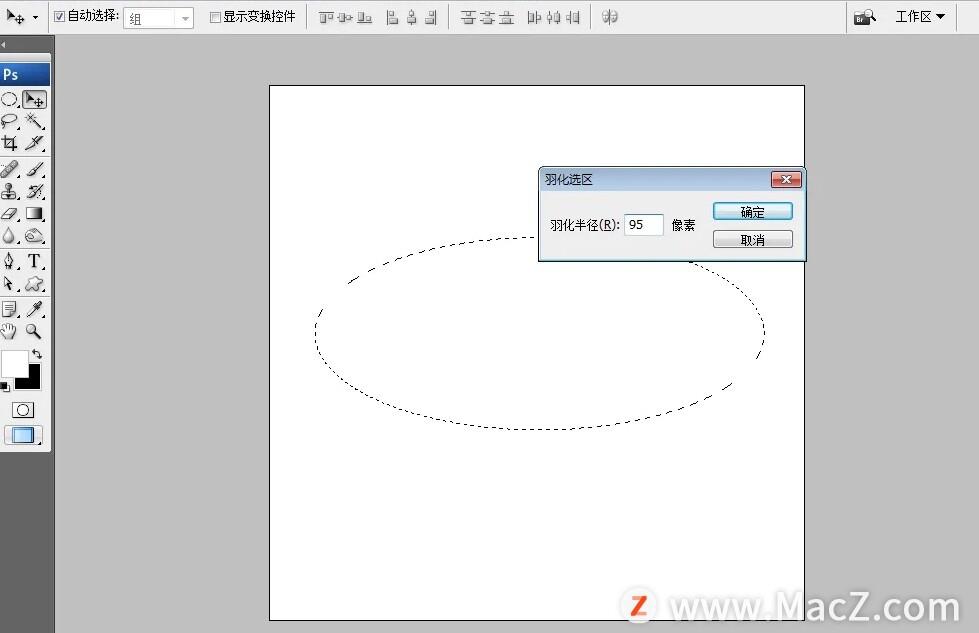The height and width of the screenshot is (633, 979).
Task: Select the Healing Brush tool
Action: [9, 169]
